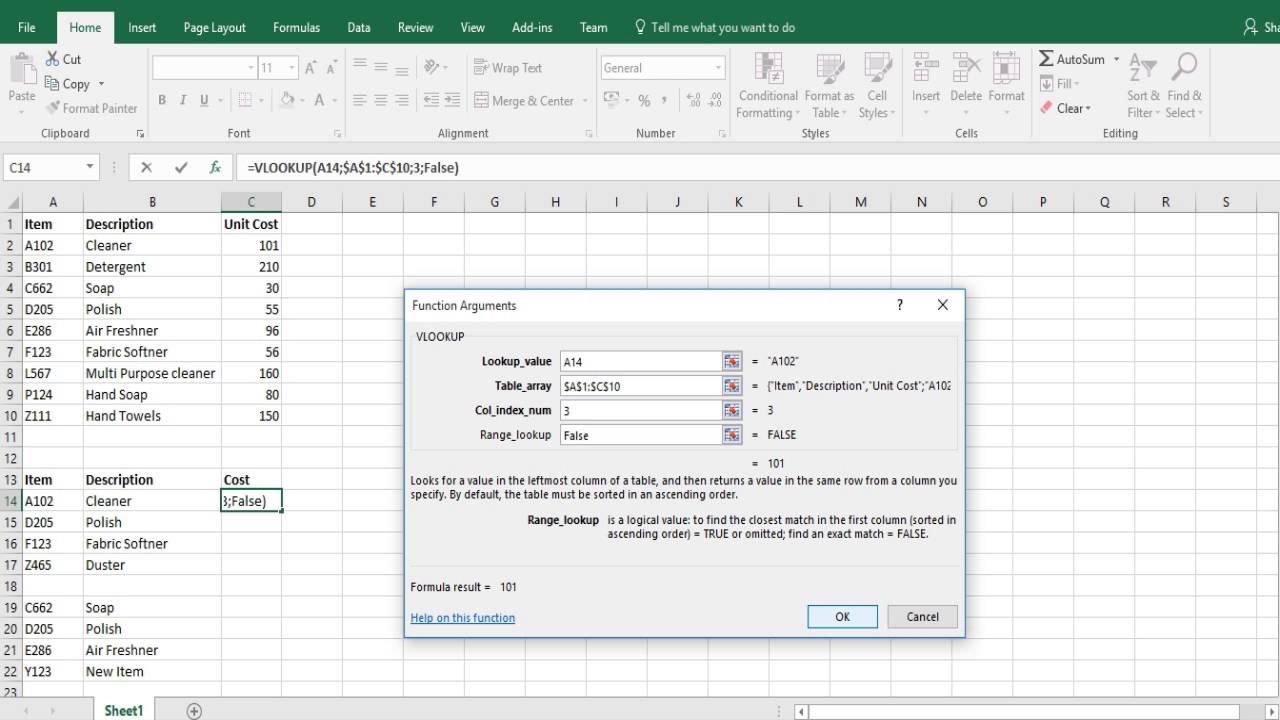This screenshot has height=720, width=1280.
Task: Select cell containing Multi Purpose cleaner
Action: 152,373
